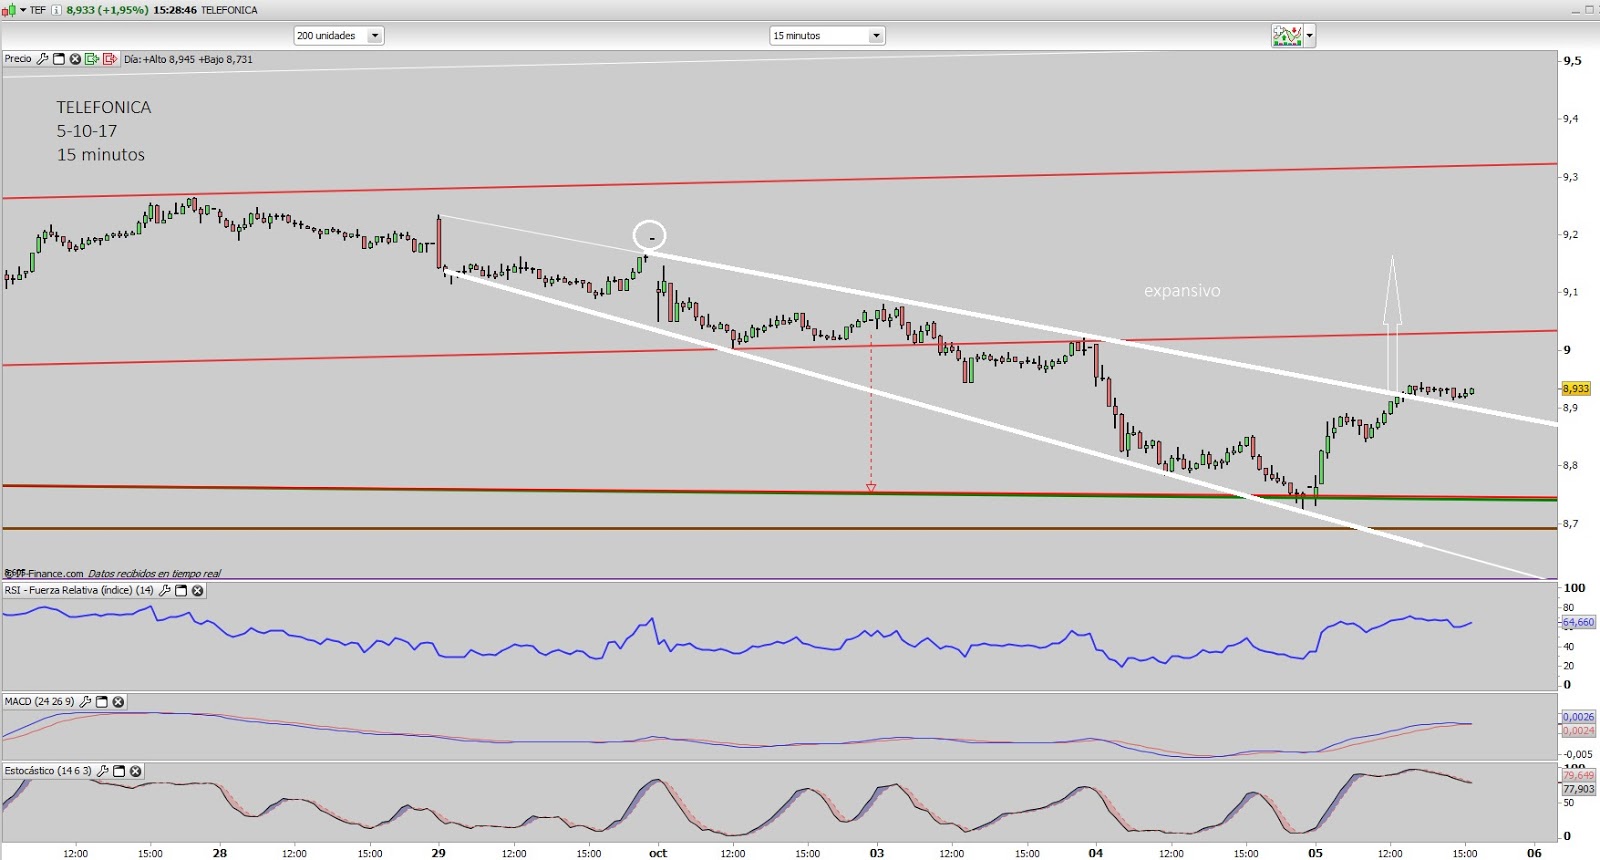The height and width of the screenshot is (860, 1600).
Task: Click the candlestick chart-style icon beside TEF
Action: click(8, 10)
